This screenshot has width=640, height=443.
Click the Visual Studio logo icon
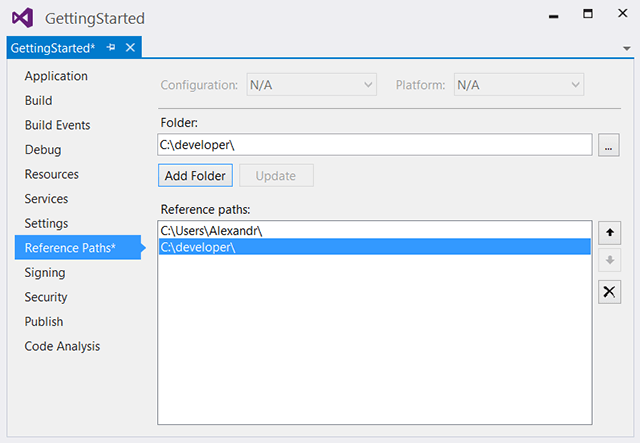(x=22, y=18)
